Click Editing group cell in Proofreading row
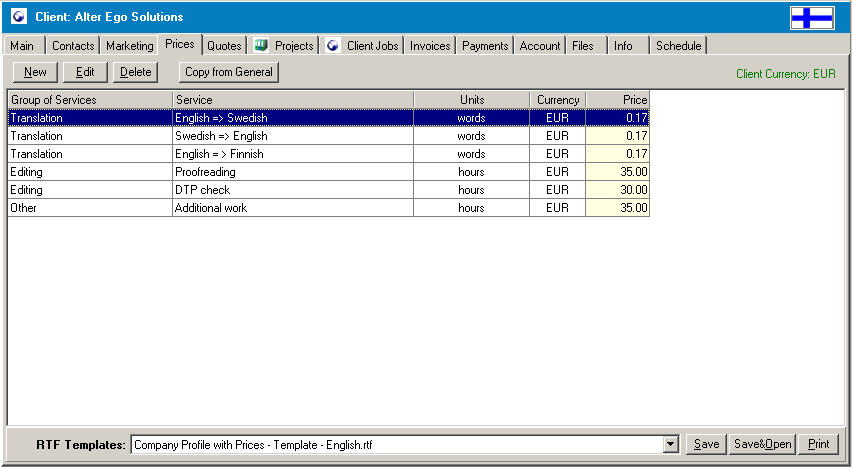 click(x=90, y=172)
